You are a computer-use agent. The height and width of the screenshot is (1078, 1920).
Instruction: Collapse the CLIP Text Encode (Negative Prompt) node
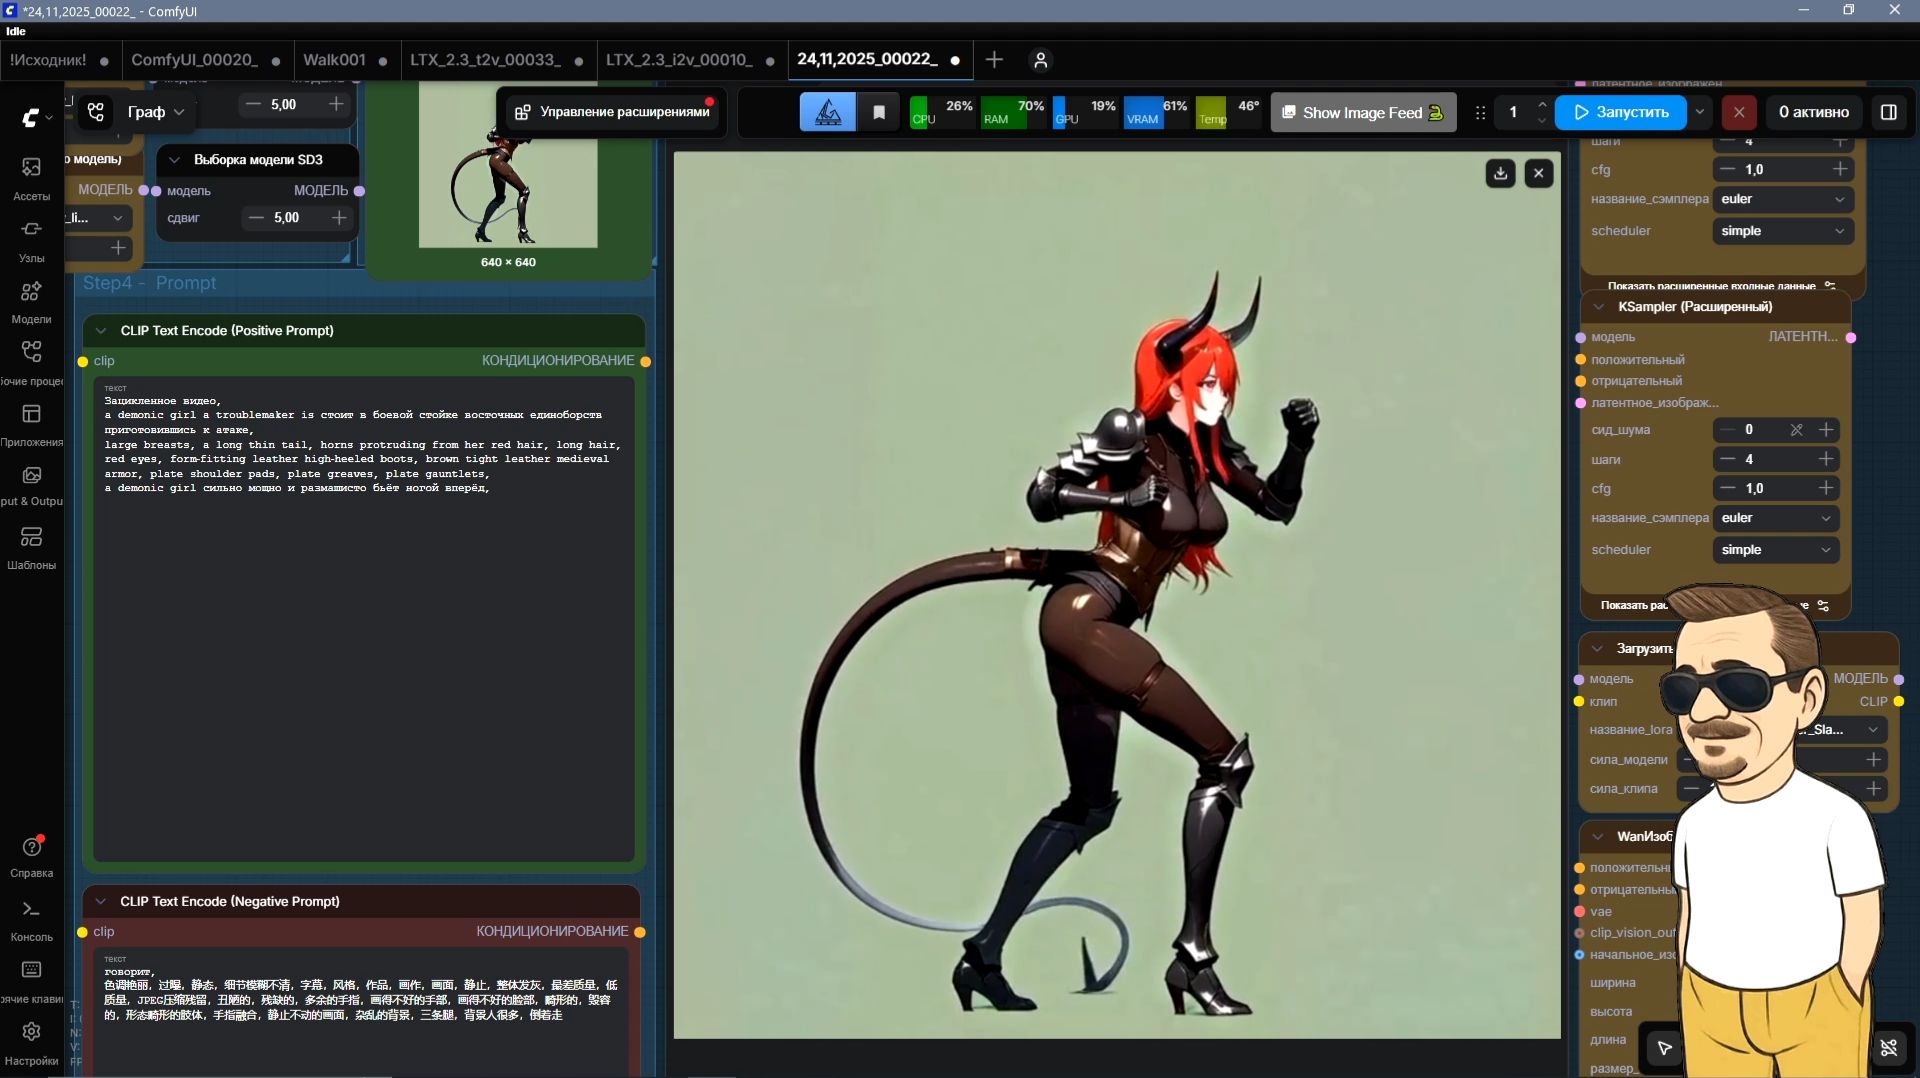[101, 902]
